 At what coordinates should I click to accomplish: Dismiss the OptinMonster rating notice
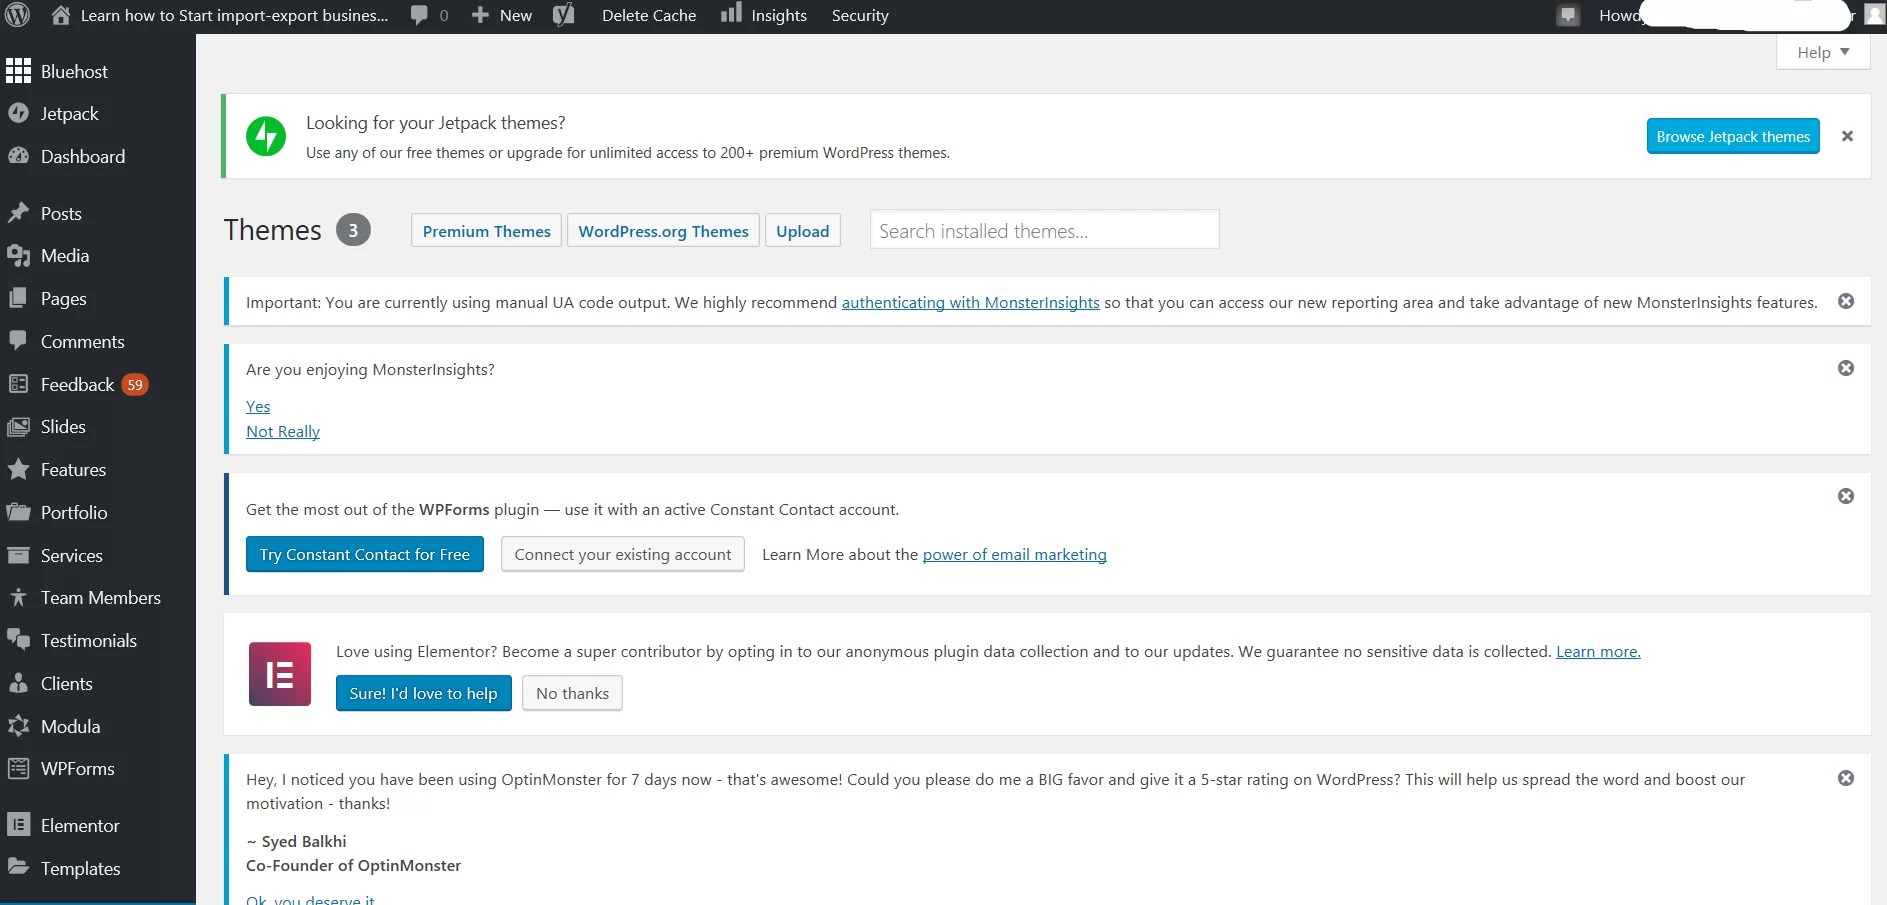tap(1846, 778)
